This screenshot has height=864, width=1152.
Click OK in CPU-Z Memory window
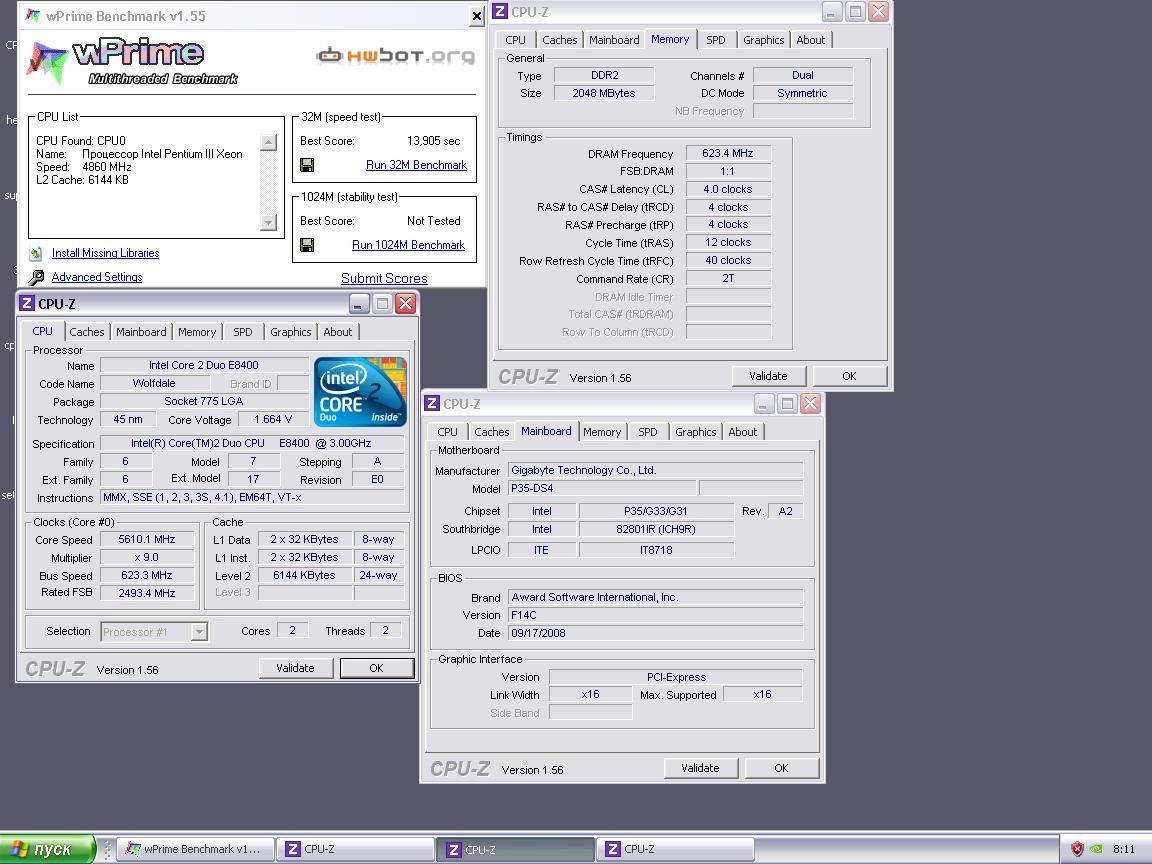849,376
